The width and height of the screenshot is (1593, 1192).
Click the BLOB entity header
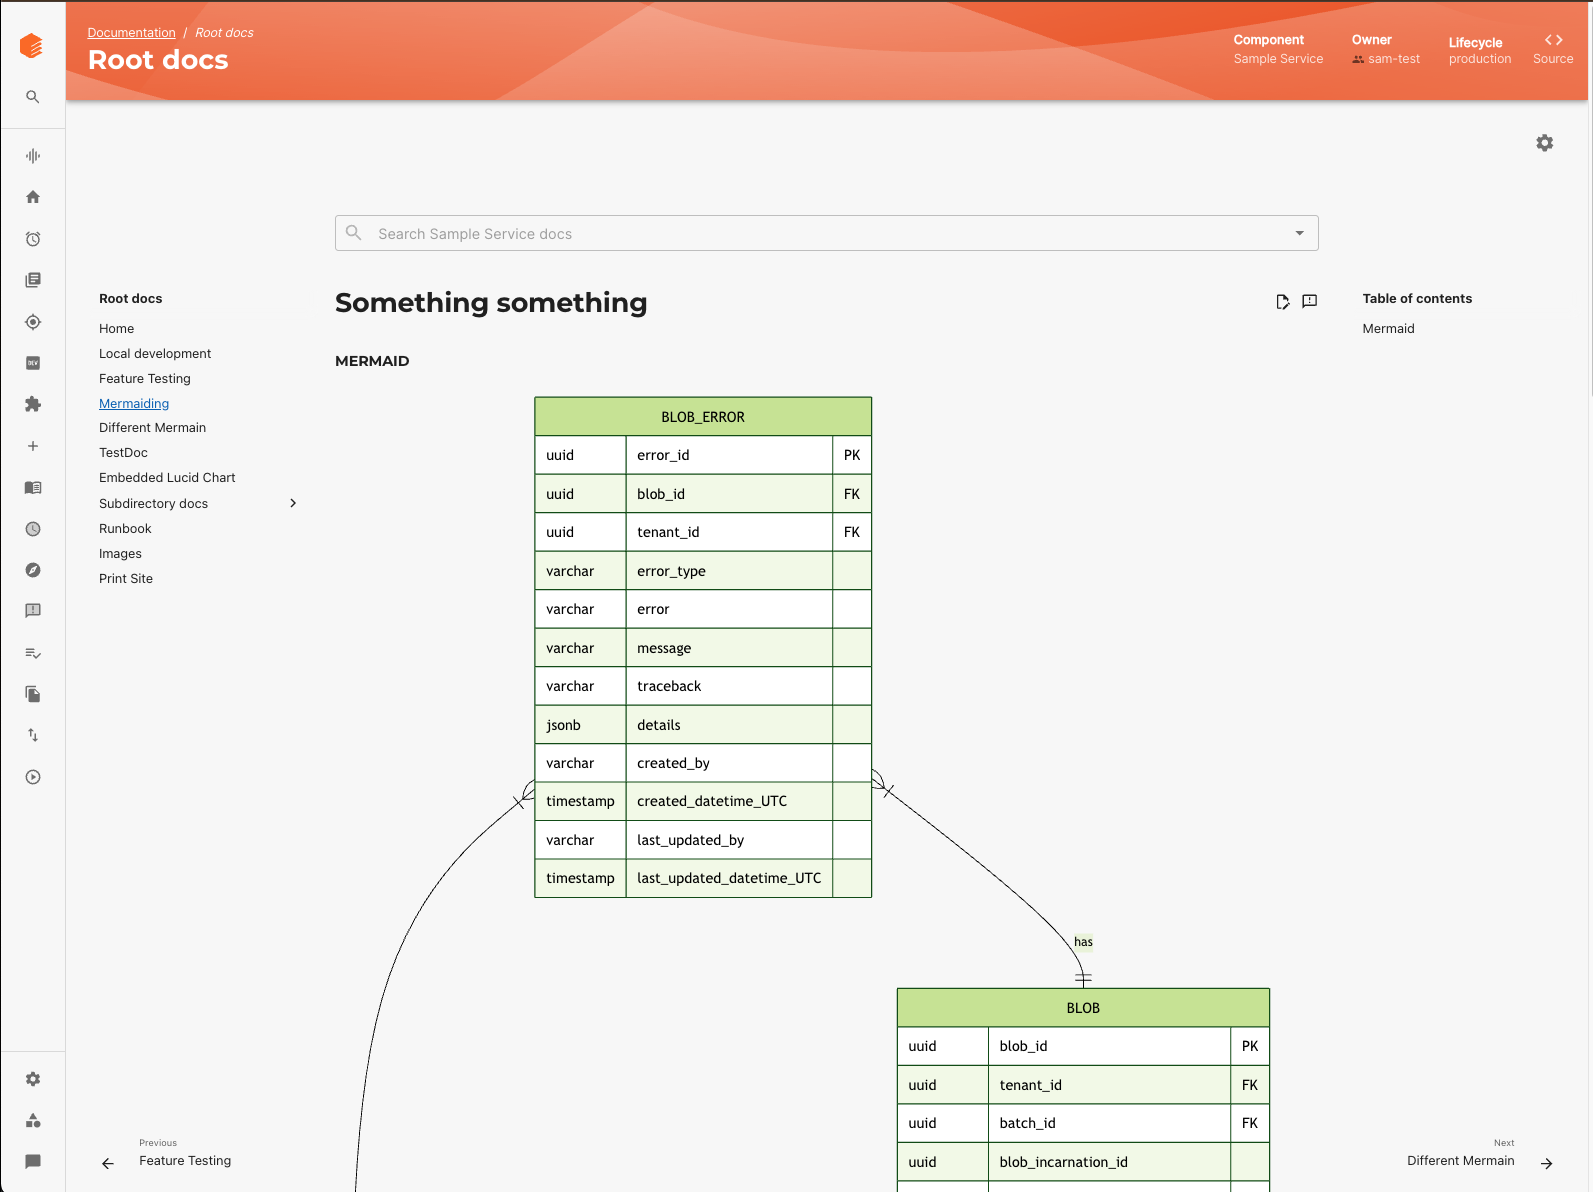[x=1083, y=1008]
